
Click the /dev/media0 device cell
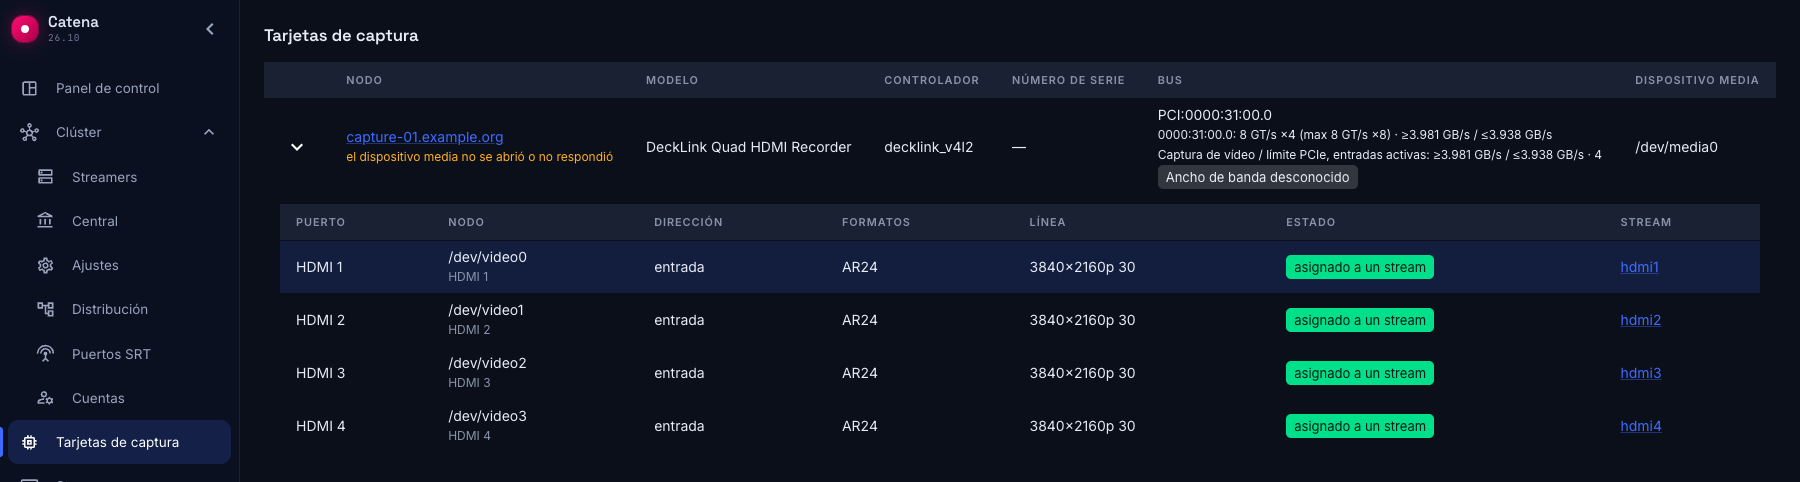click(x=1676, y=147)
